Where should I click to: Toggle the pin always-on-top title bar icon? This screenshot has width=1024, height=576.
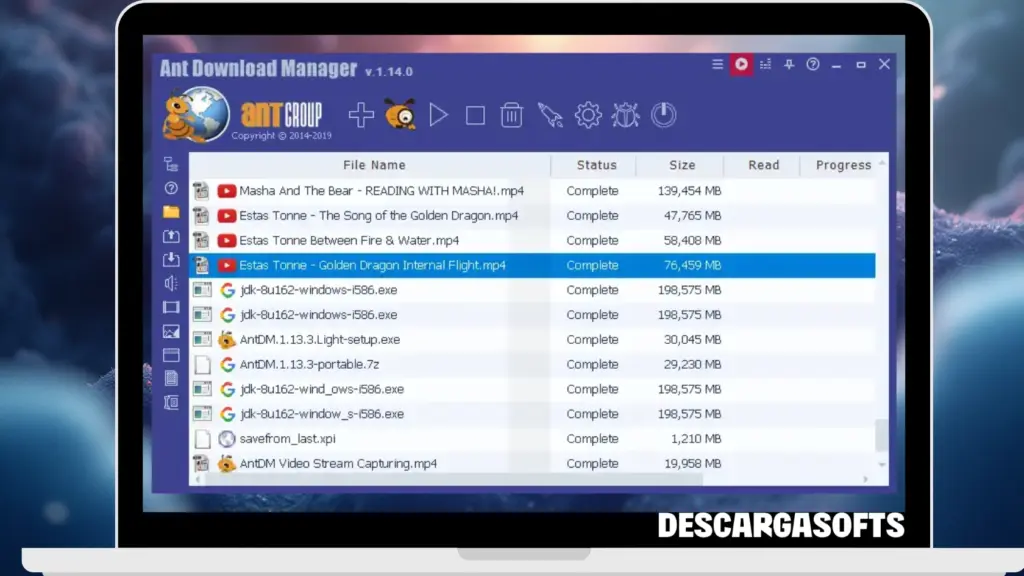point(790,64)
